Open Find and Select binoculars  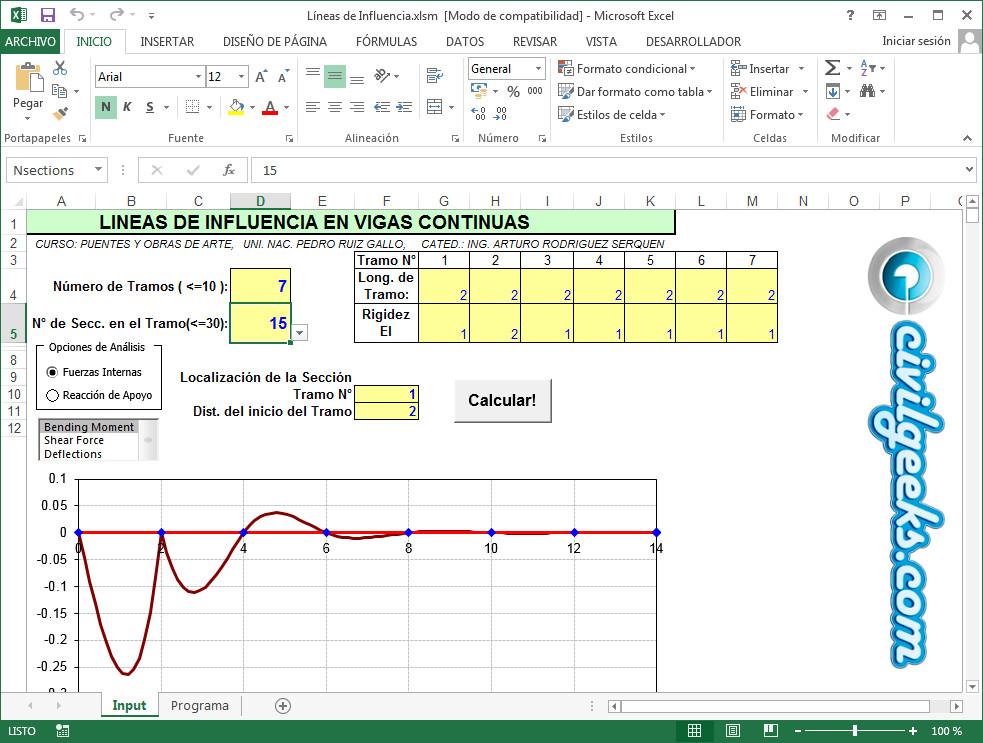[868, 92]
